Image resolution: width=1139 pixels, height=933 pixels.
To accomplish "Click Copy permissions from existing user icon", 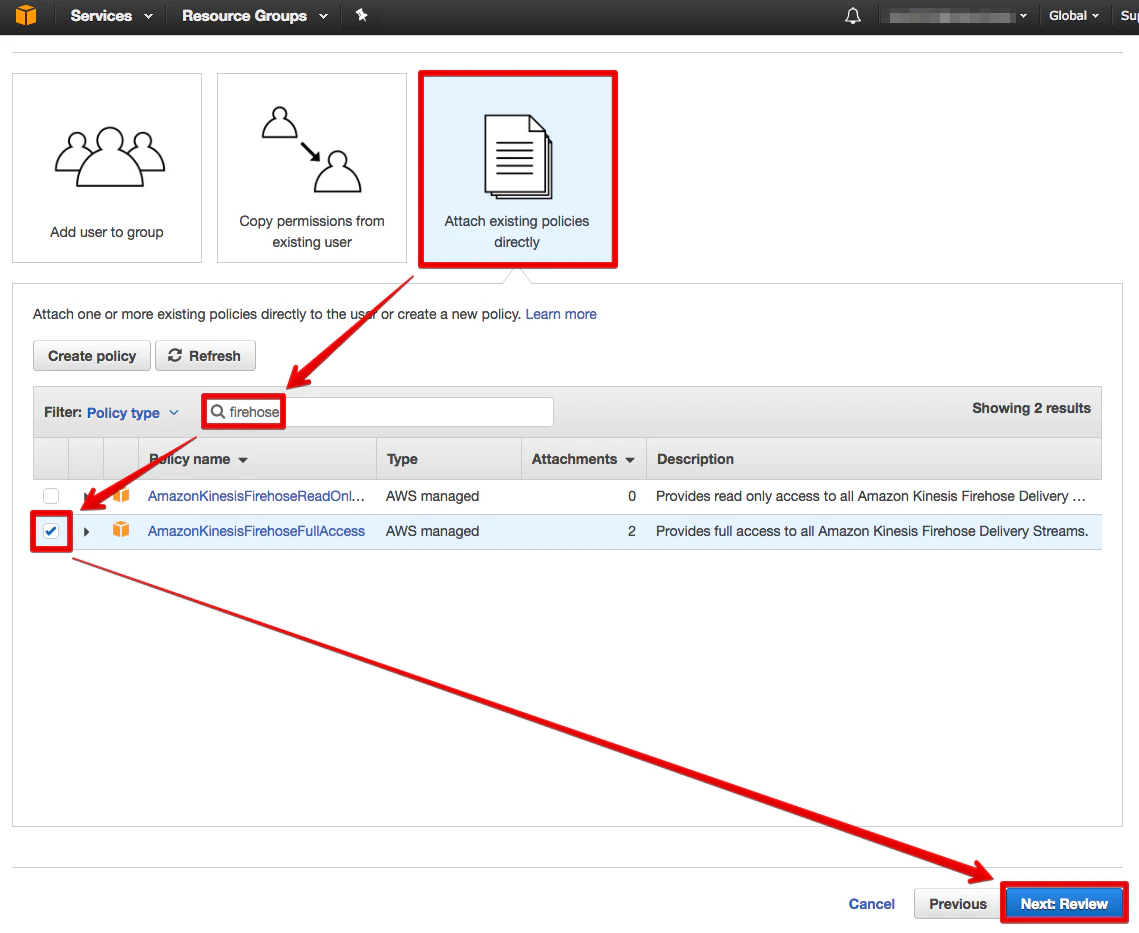I will coord(312,150).
